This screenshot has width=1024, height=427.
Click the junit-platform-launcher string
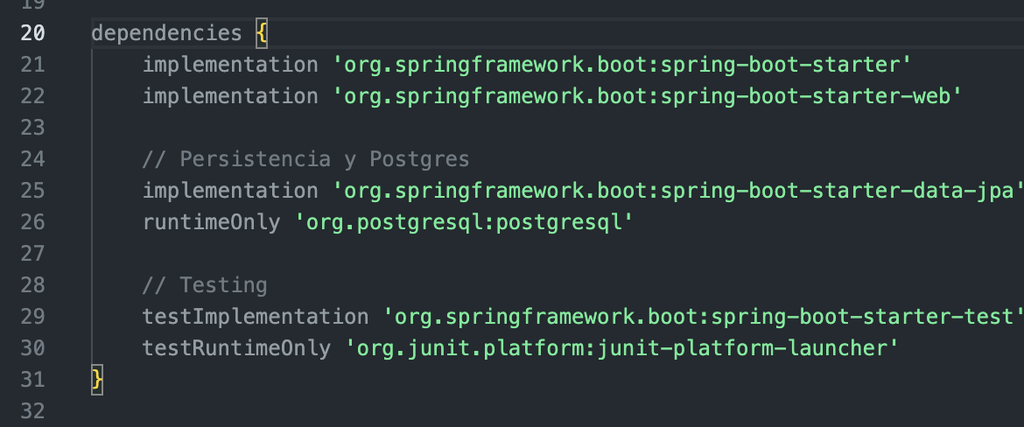pos(622,348)
